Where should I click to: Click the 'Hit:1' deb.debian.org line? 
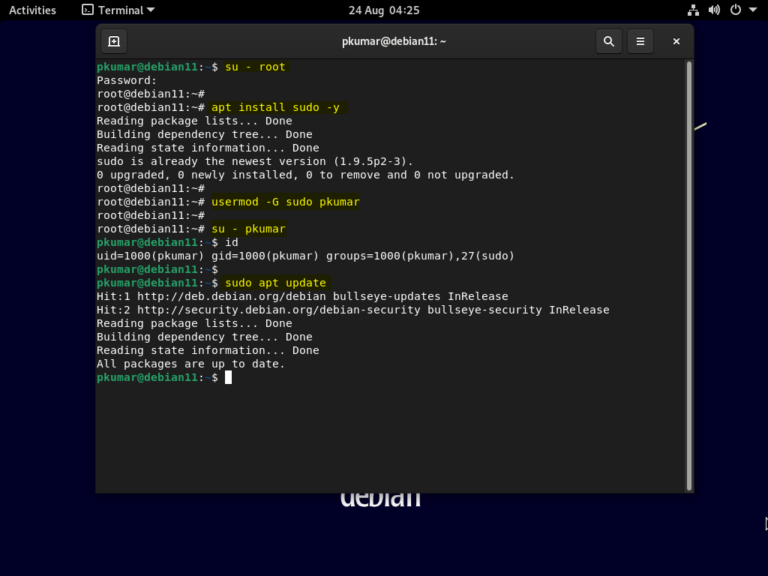click(302, 296)
